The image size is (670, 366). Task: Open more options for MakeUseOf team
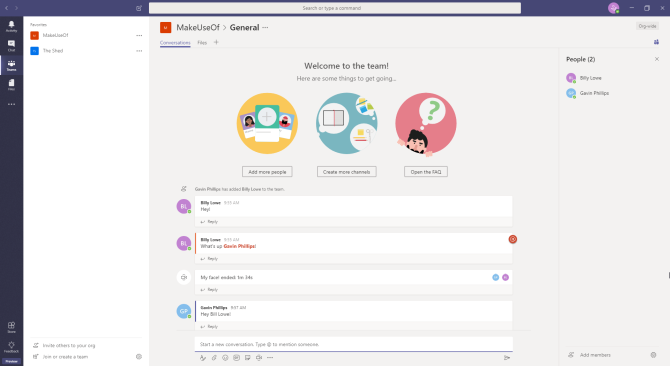pos(139,35)
